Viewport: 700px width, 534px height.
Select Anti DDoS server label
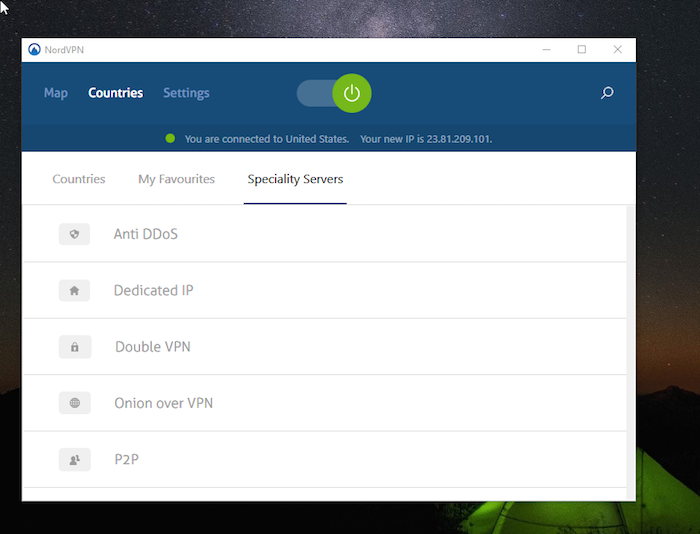(x=146, y=234)
